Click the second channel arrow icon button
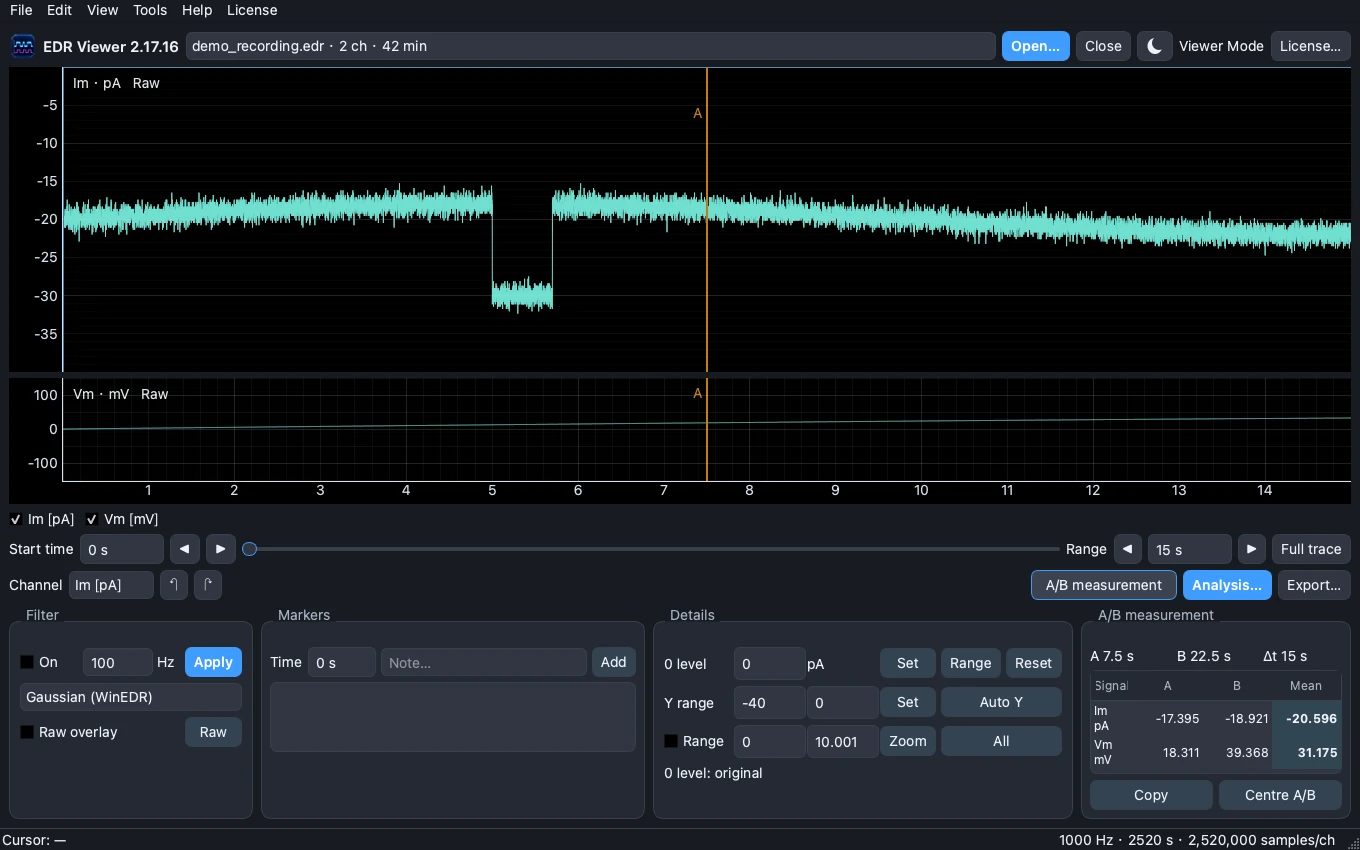This screenshot has width=1360, height=850. [208, 585]
